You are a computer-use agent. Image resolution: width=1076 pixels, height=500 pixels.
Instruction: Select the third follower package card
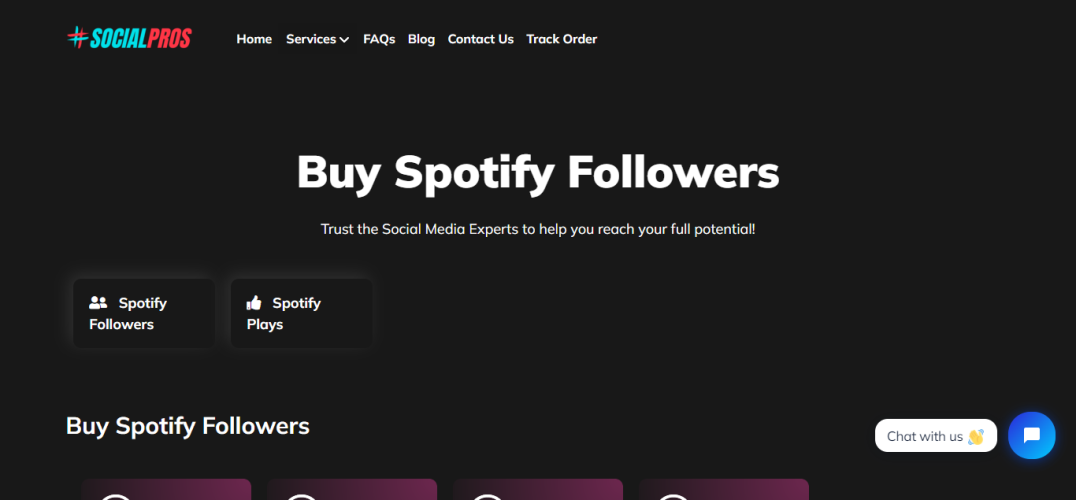click(537, 490)
